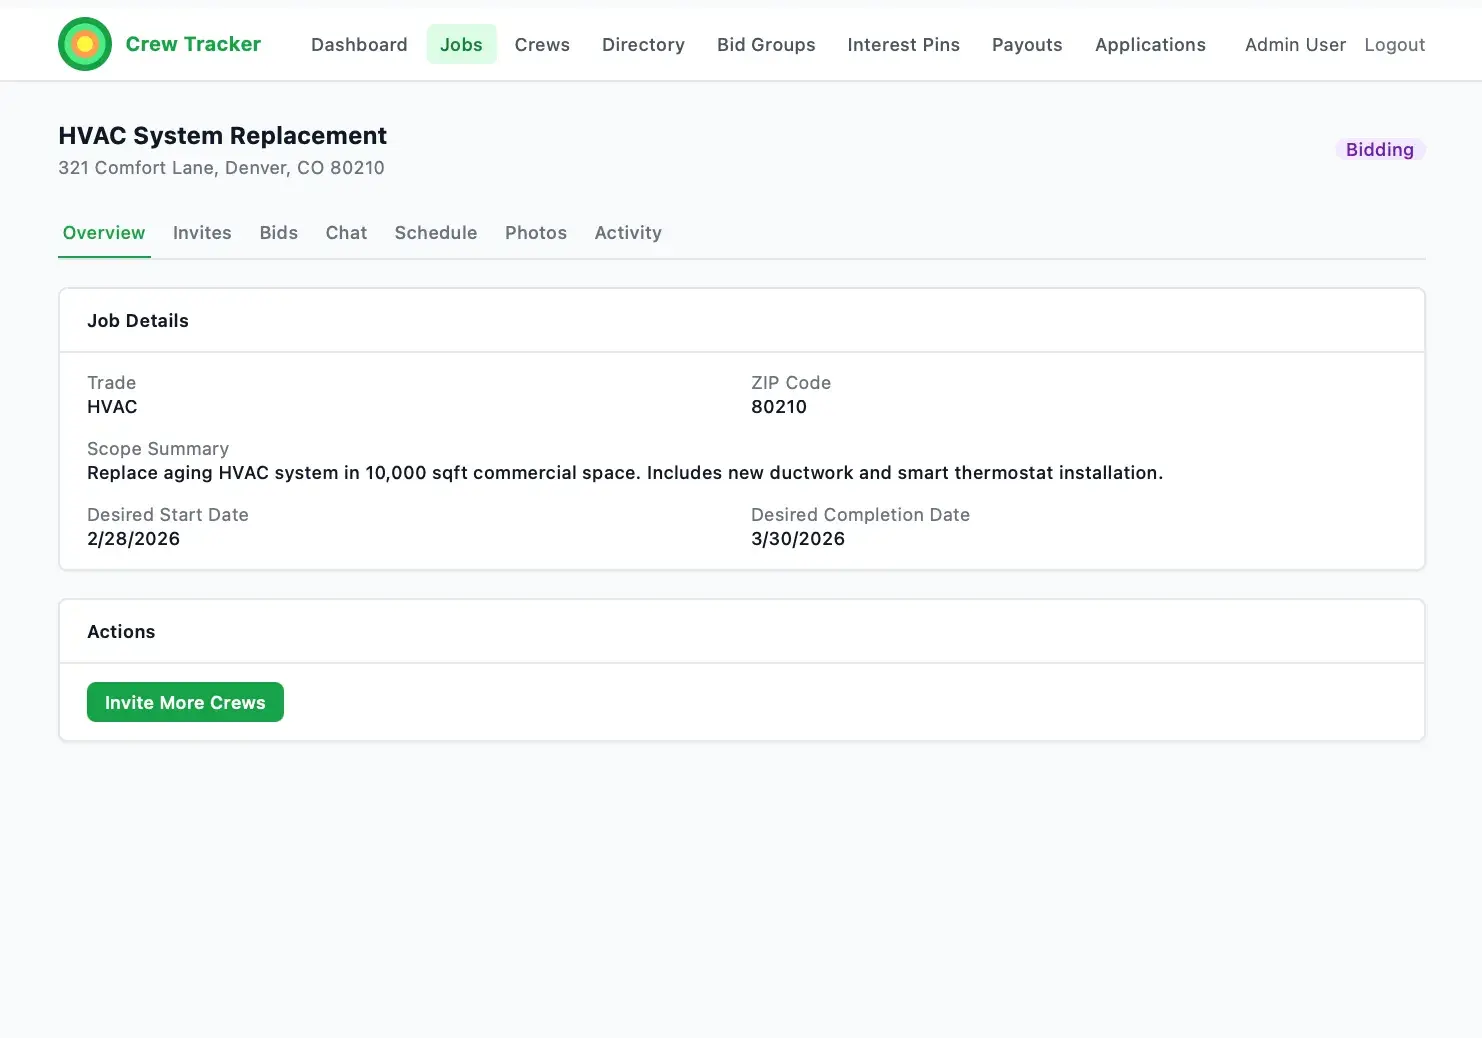Click the Bidding status badge
This screenshot has height=1038, width=1482.
coord(1380,149)
